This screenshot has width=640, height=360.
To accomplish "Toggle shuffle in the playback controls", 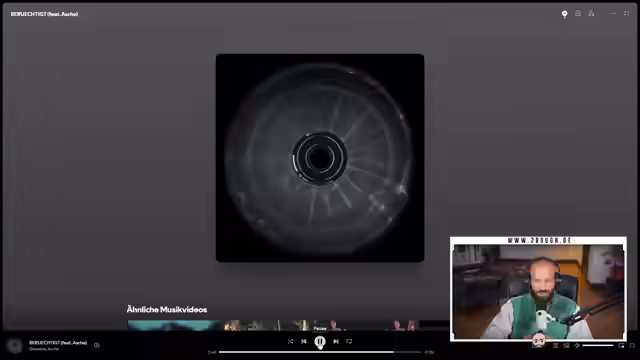I will [x=290, y=341].
